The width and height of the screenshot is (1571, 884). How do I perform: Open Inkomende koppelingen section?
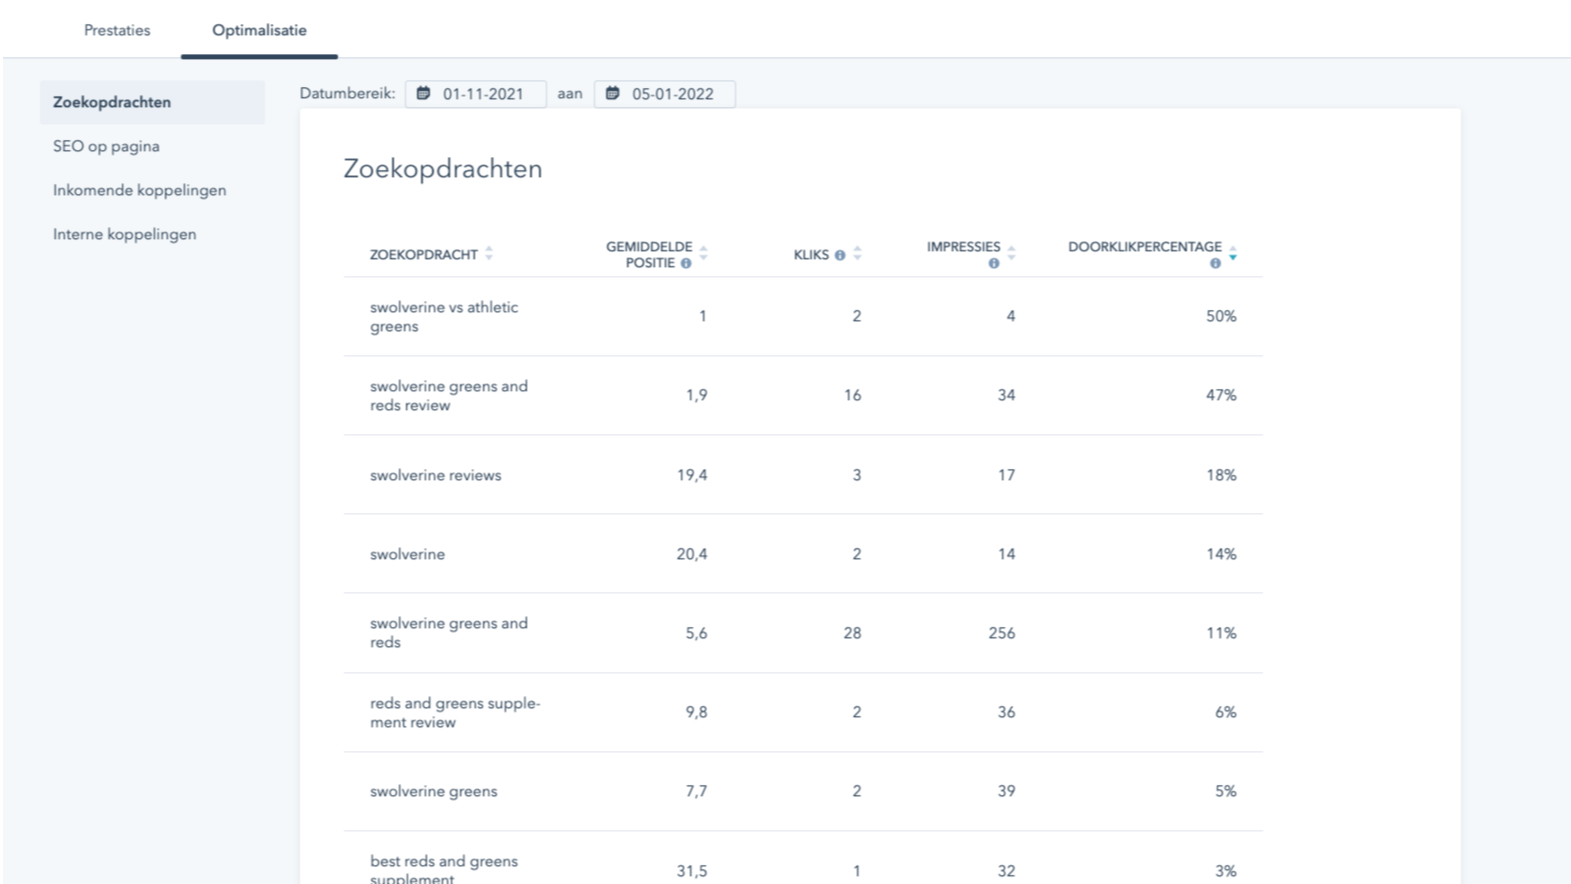(139, 190)
